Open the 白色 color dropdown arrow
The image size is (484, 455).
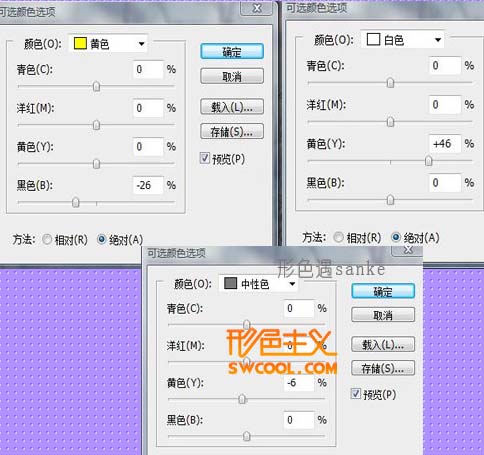coord(438,40)
